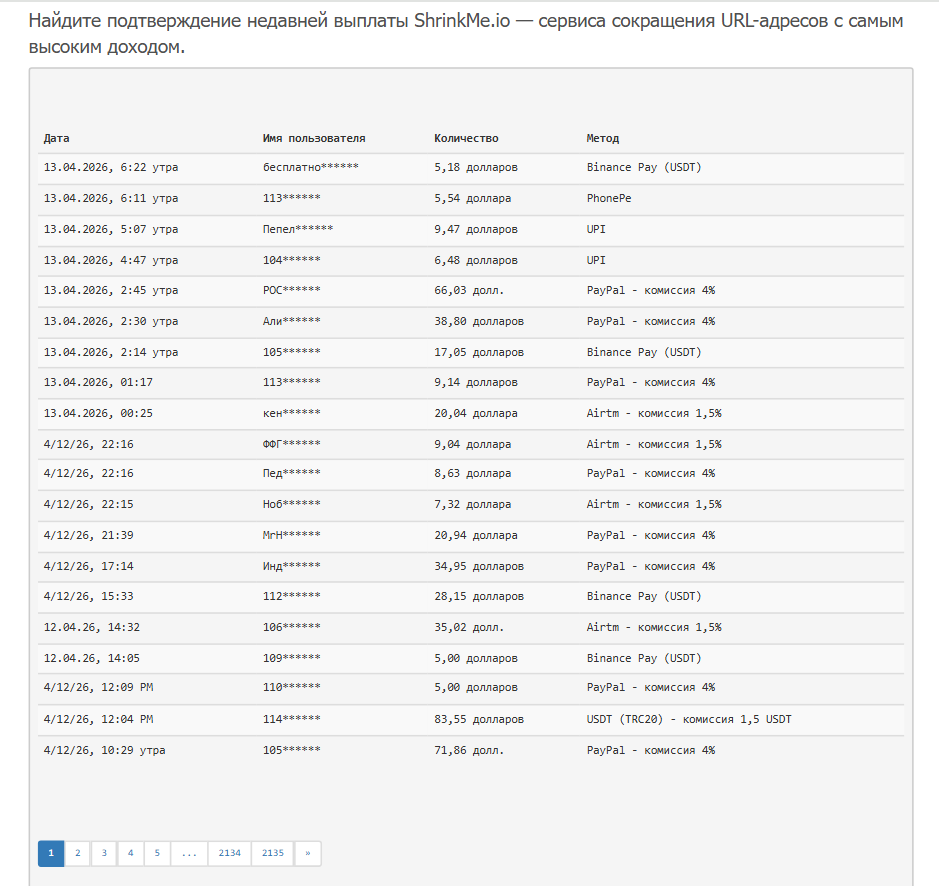Click the USDT (TRC20) method cell
Screen dimensions: 939x886
pos(689,719)
